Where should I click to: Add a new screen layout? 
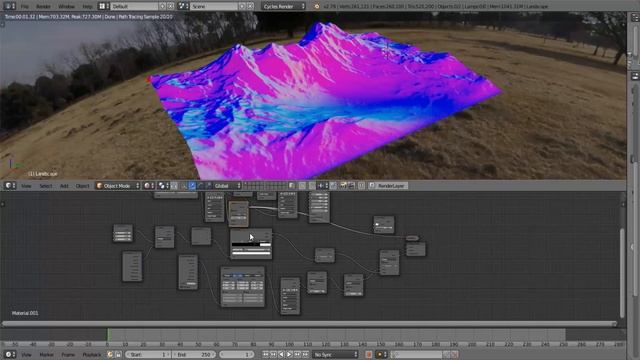tap(163, 6)
